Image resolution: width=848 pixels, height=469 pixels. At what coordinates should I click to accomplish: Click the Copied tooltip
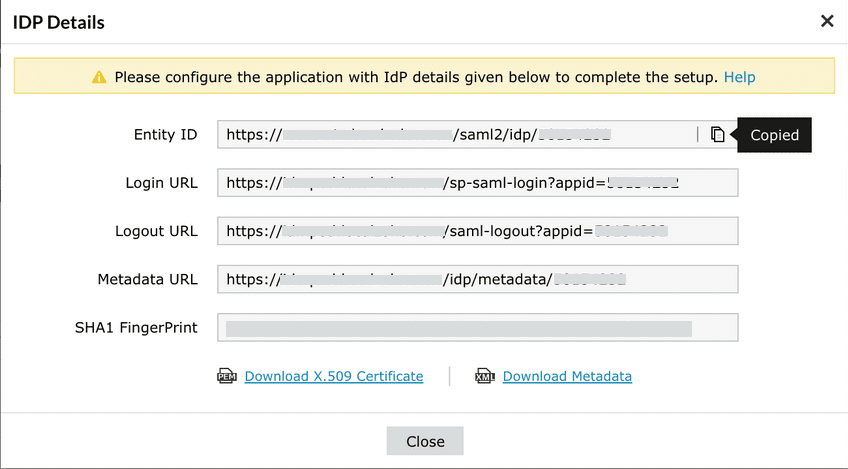774,135
